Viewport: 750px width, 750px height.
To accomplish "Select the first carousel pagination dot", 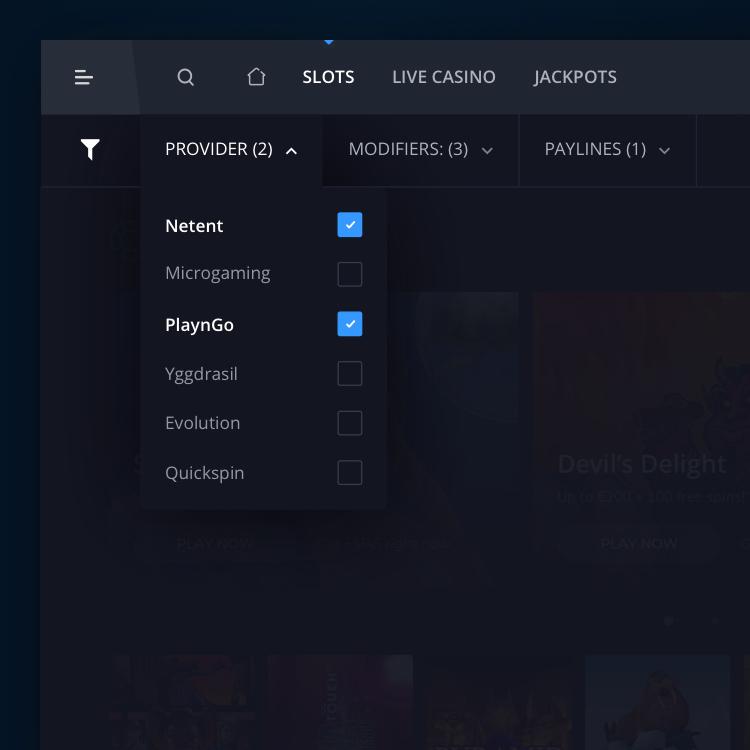I will [668, 621].
